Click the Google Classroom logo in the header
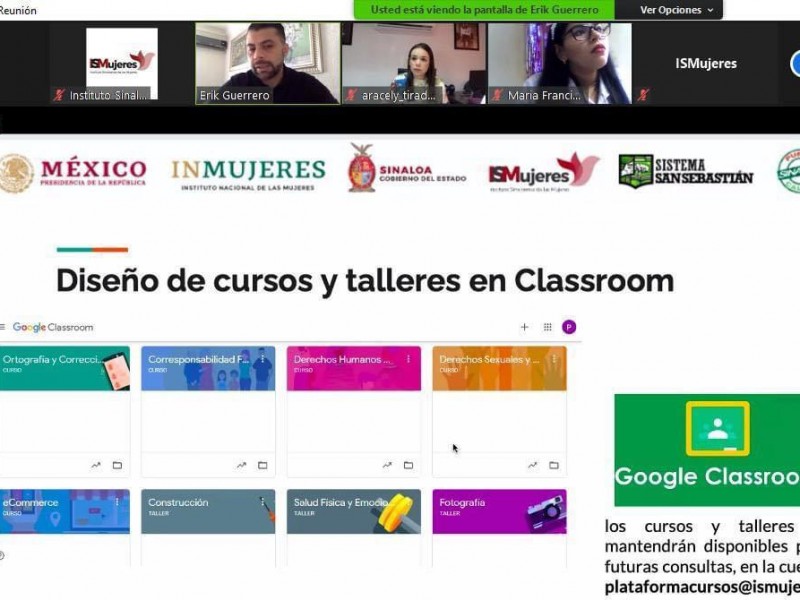This screenshot has width=800, height=600. coord(53,327)
